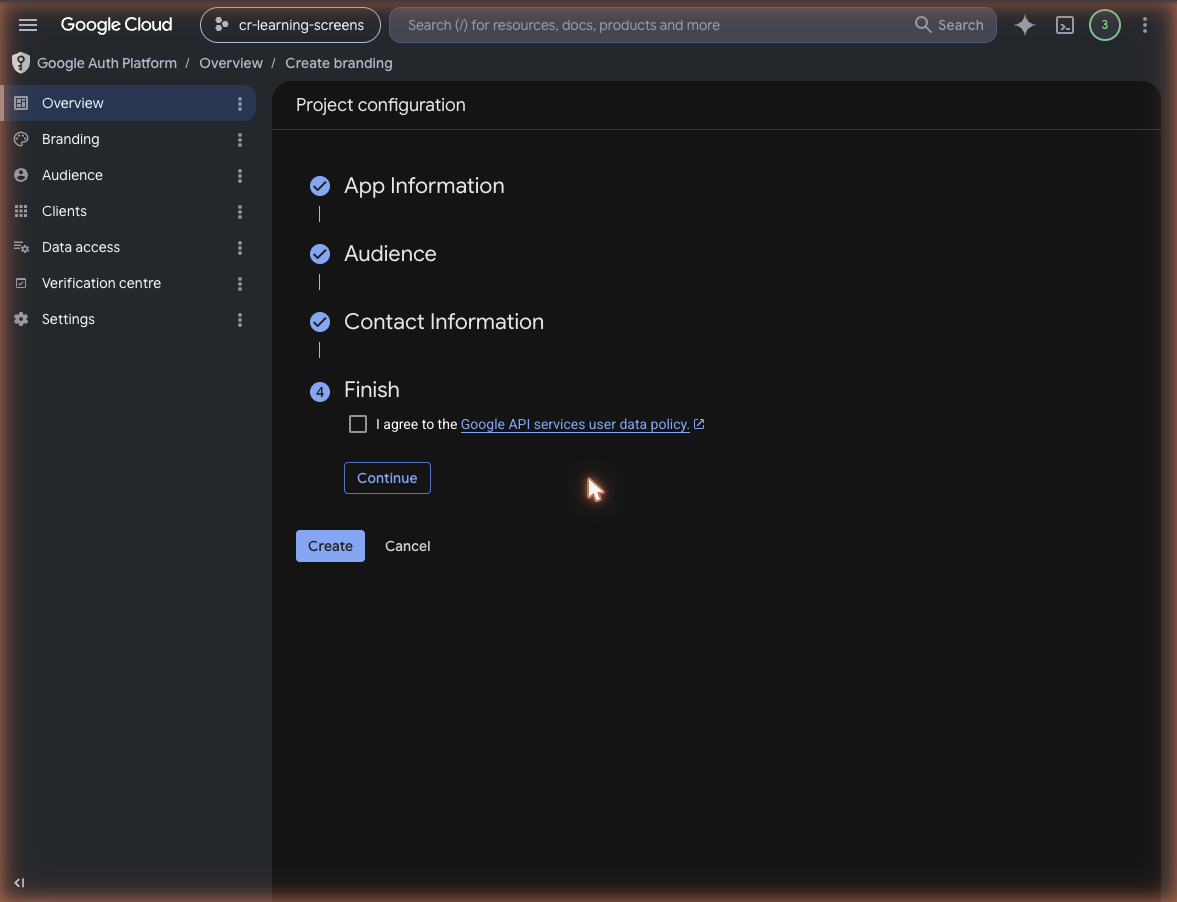Select Branding in the sidebar
The width and height of the screenshot is (1177, 902).
71,139
